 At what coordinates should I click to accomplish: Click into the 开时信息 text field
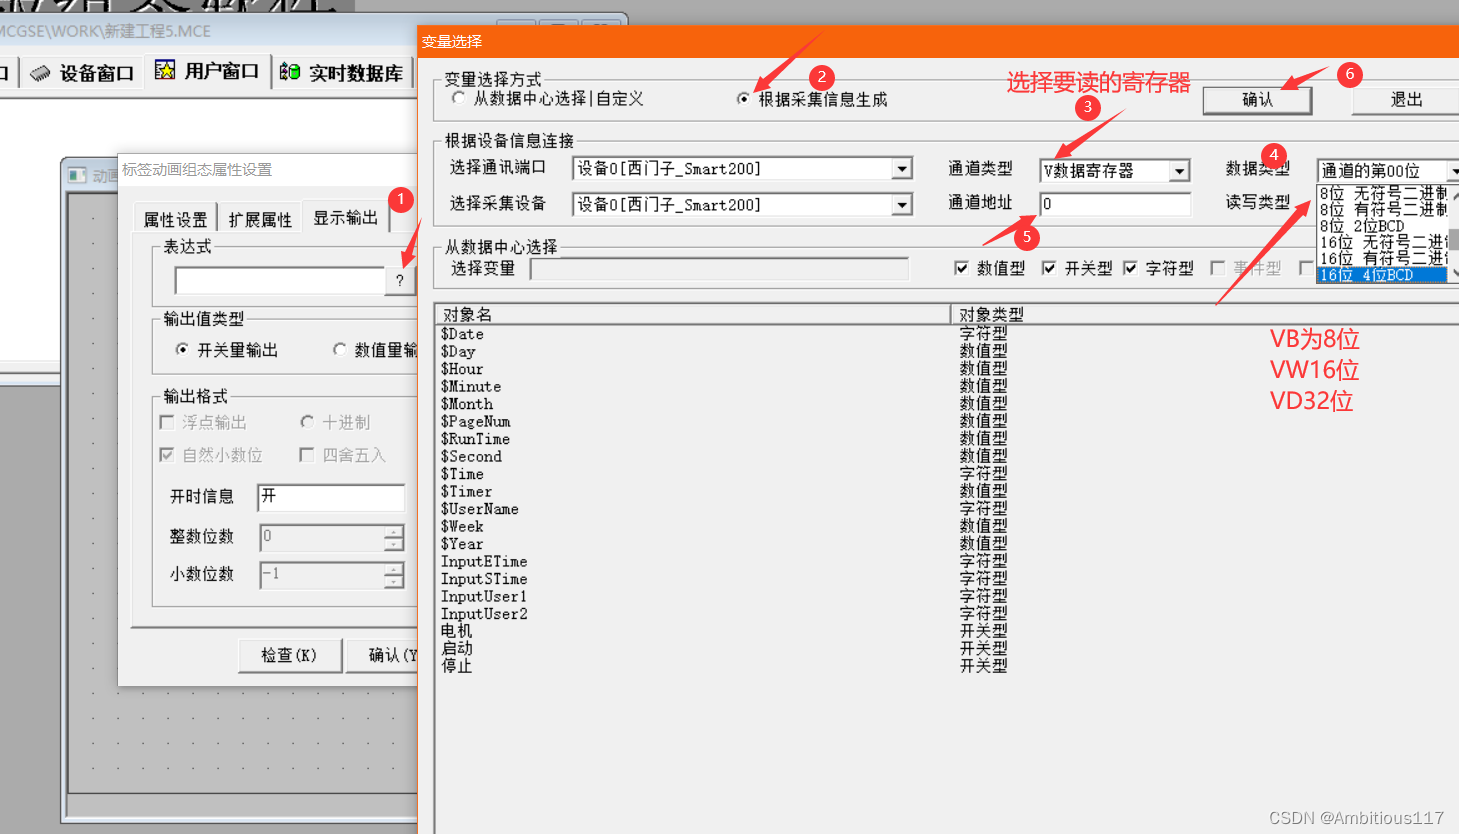tap(331, 497)
